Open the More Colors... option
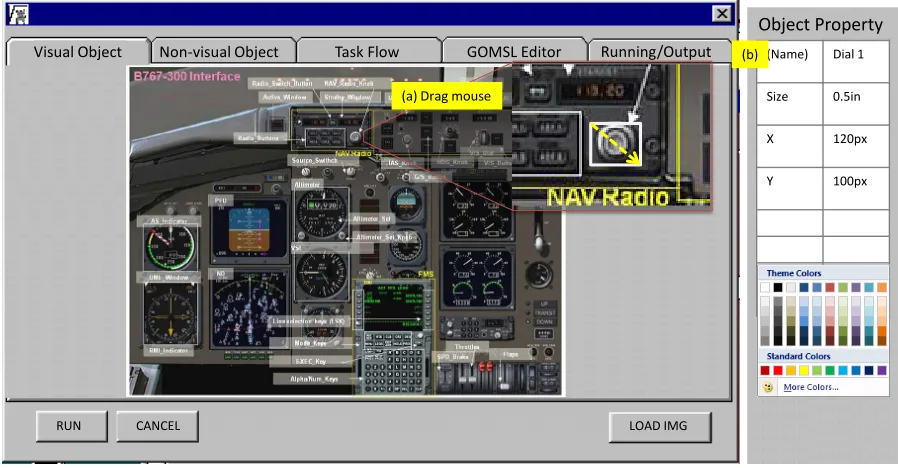Screen dimensions: 898x468 point(810,387)
